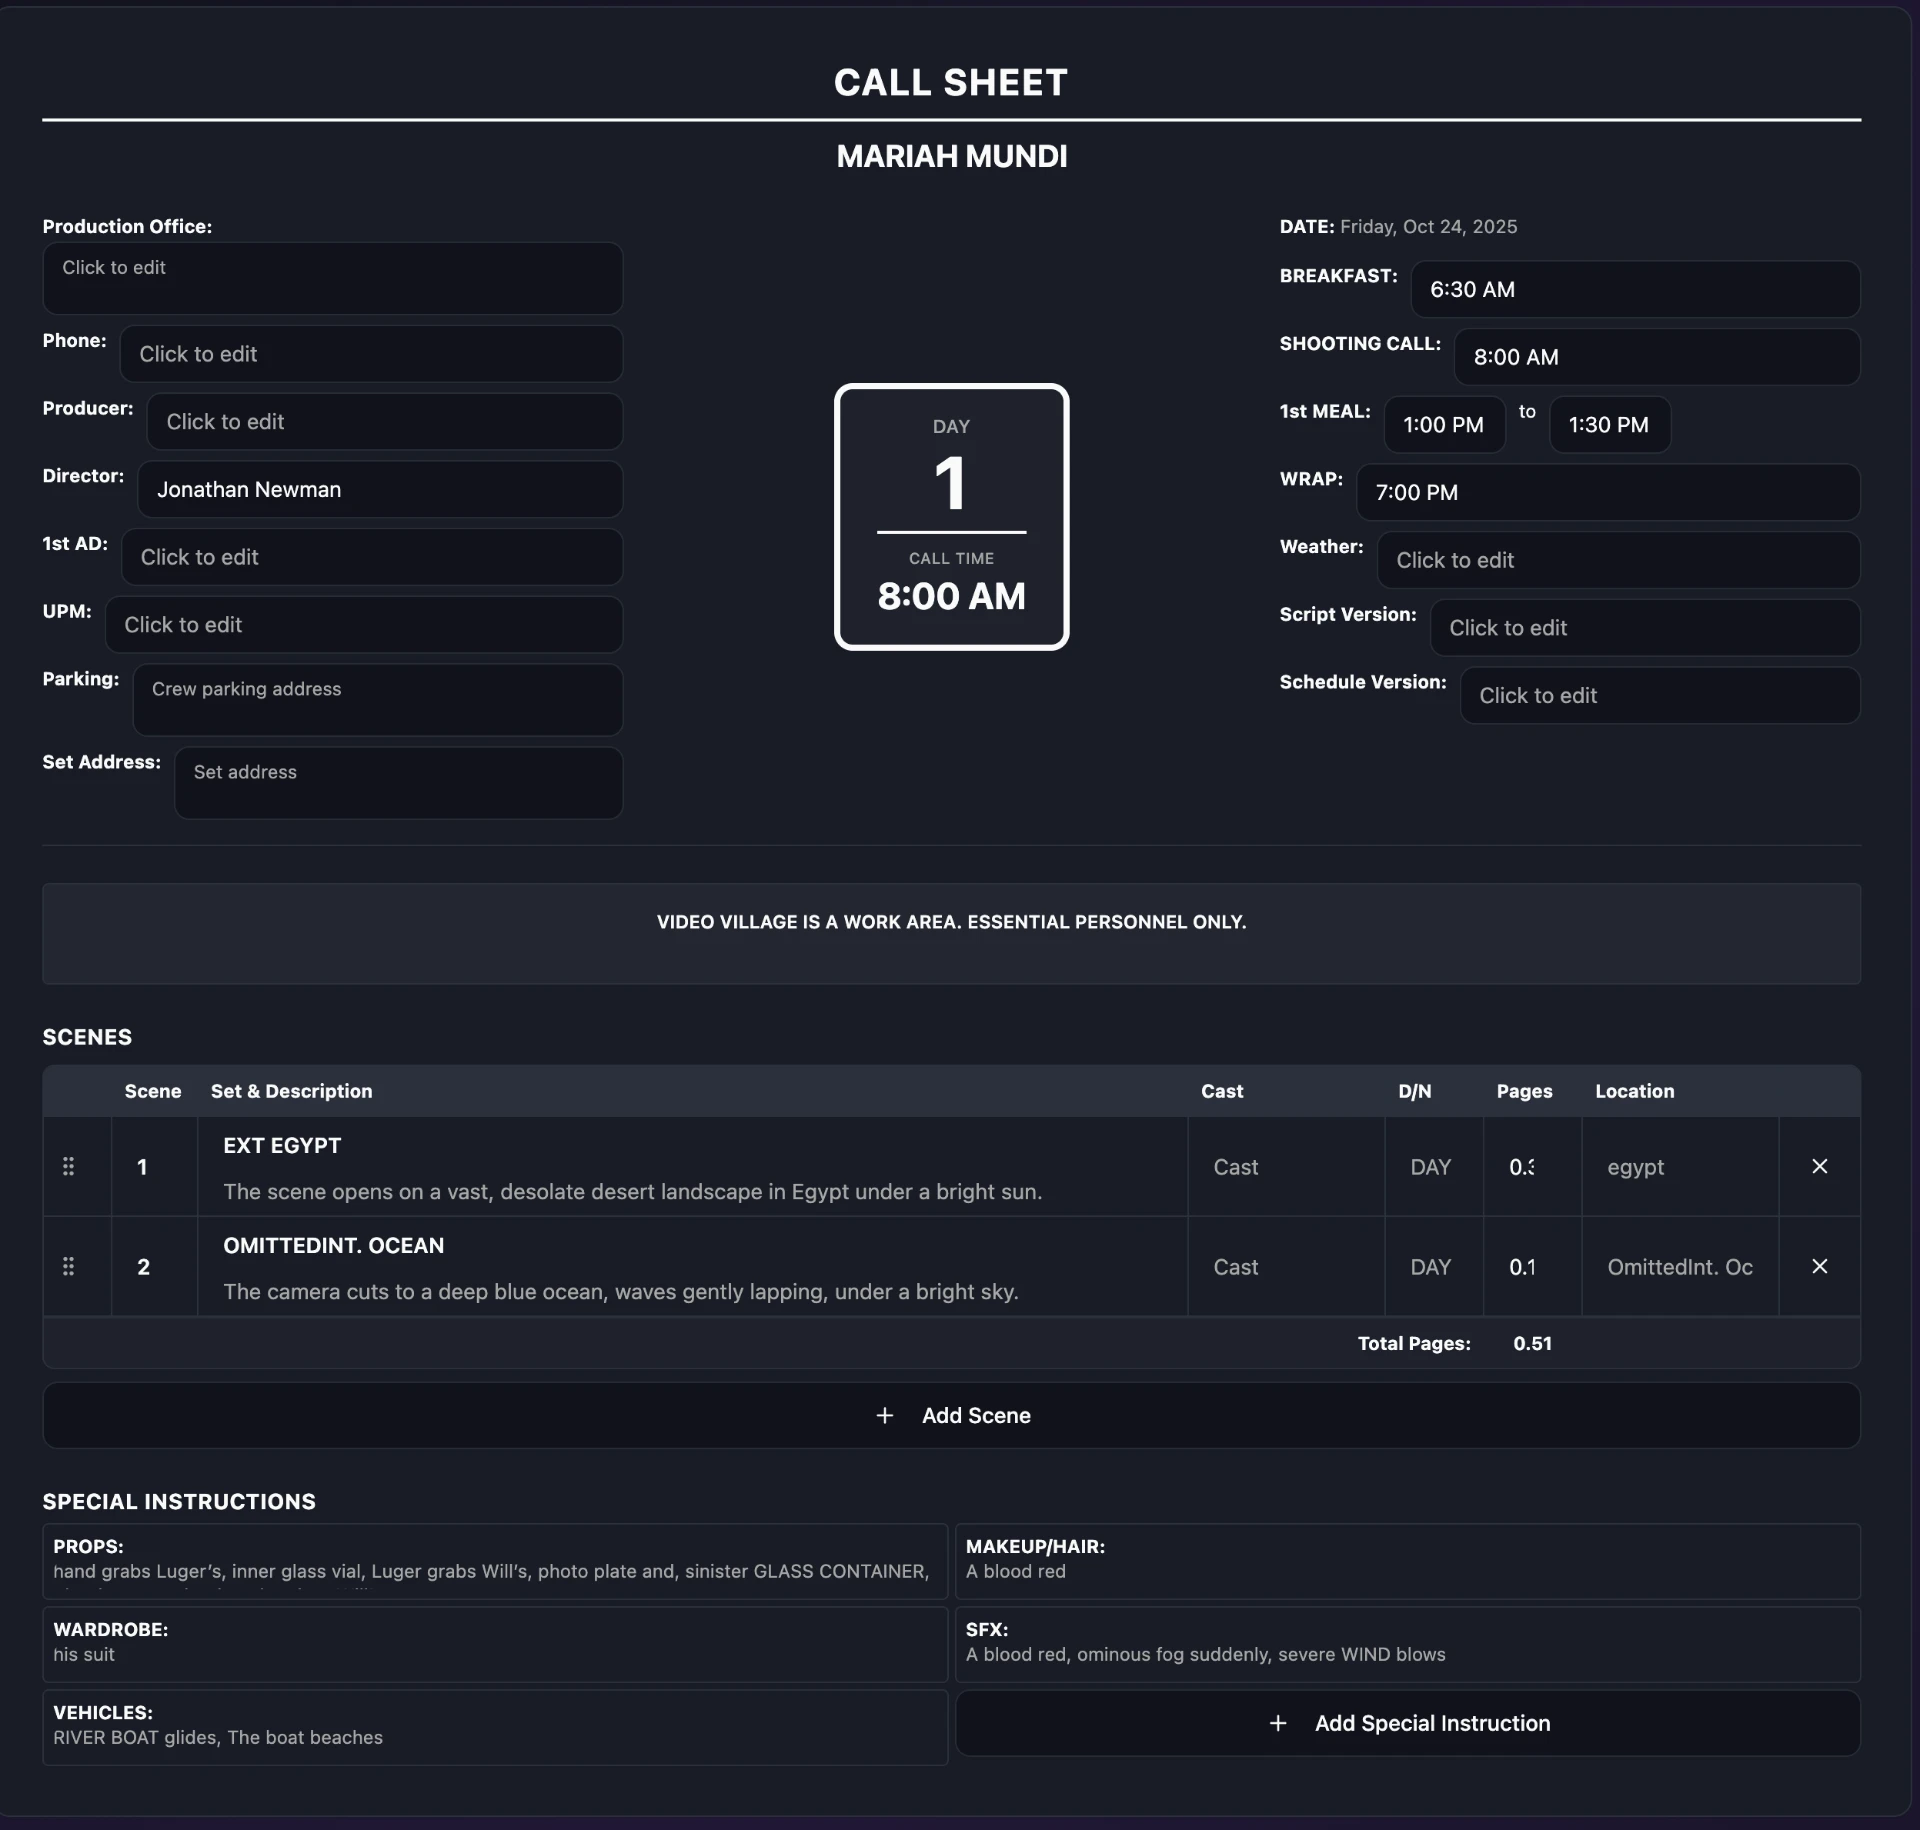The width and height of the screenshot is (1920, 1830).
Task: Edit the egypt location cell
Action: [x=1680, y=1167]
